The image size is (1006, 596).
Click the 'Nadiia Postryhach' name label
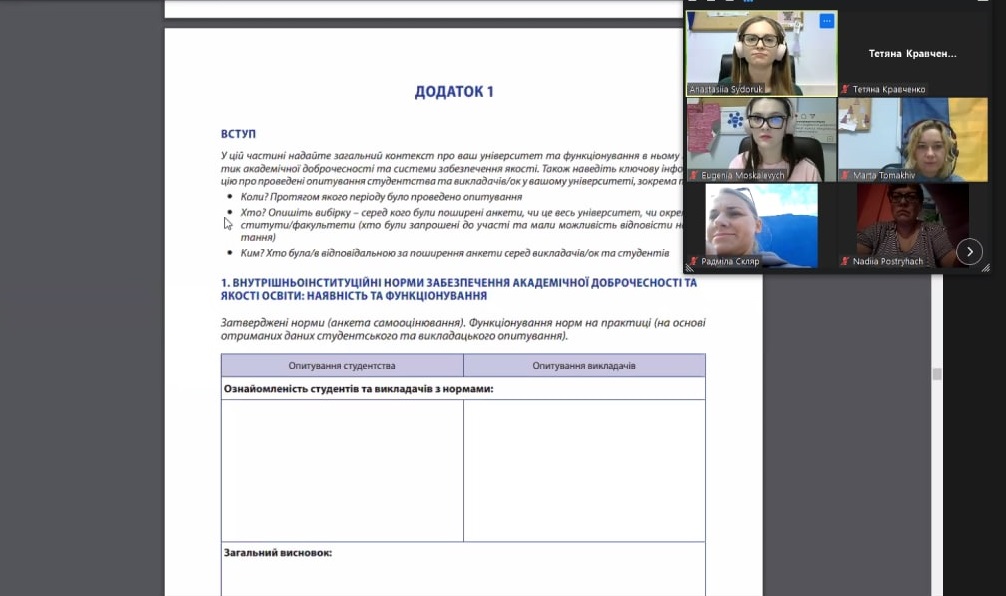point(887,261)
